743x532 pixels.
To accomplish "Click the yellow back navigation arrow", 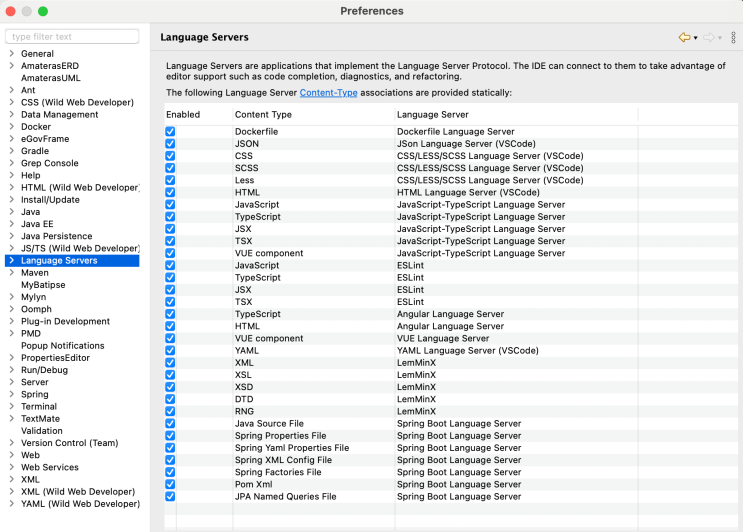I will click(684, 37).
